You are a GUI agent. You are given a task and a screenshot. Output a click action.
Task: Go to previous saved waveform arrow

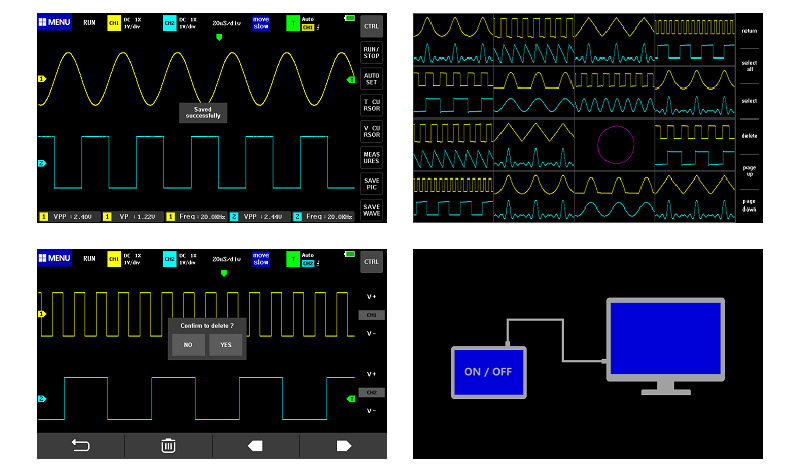pyautogui.click(x=255, y=446)
